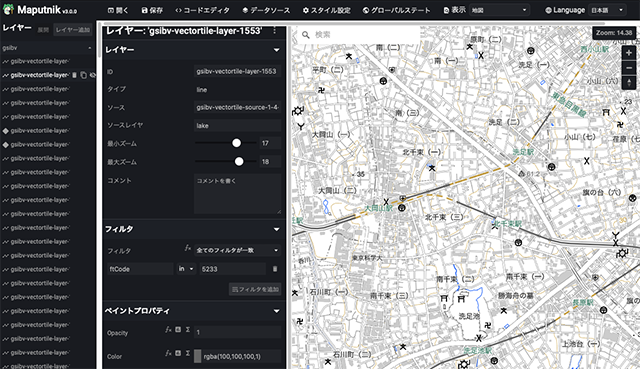Save the style with 保存
This screenshot has width=640, height=369.
[152, 10]
